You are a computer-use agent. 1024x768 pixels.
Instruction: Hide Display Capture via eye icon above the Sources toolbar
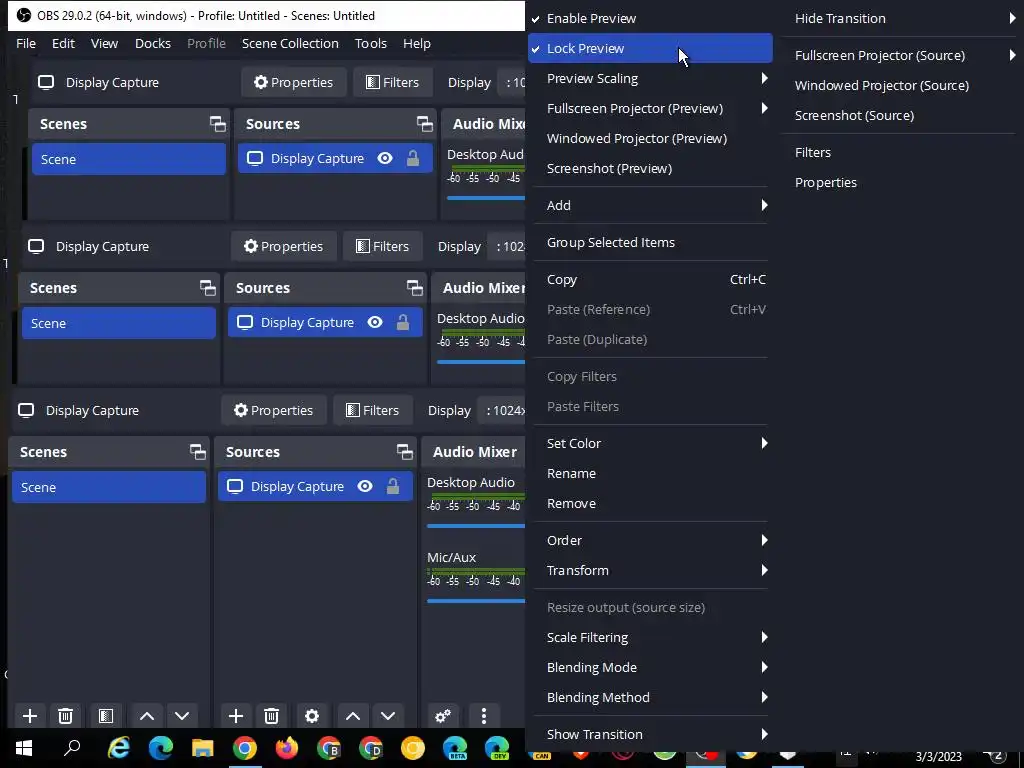pyautogui.click(x=365, y=487)
